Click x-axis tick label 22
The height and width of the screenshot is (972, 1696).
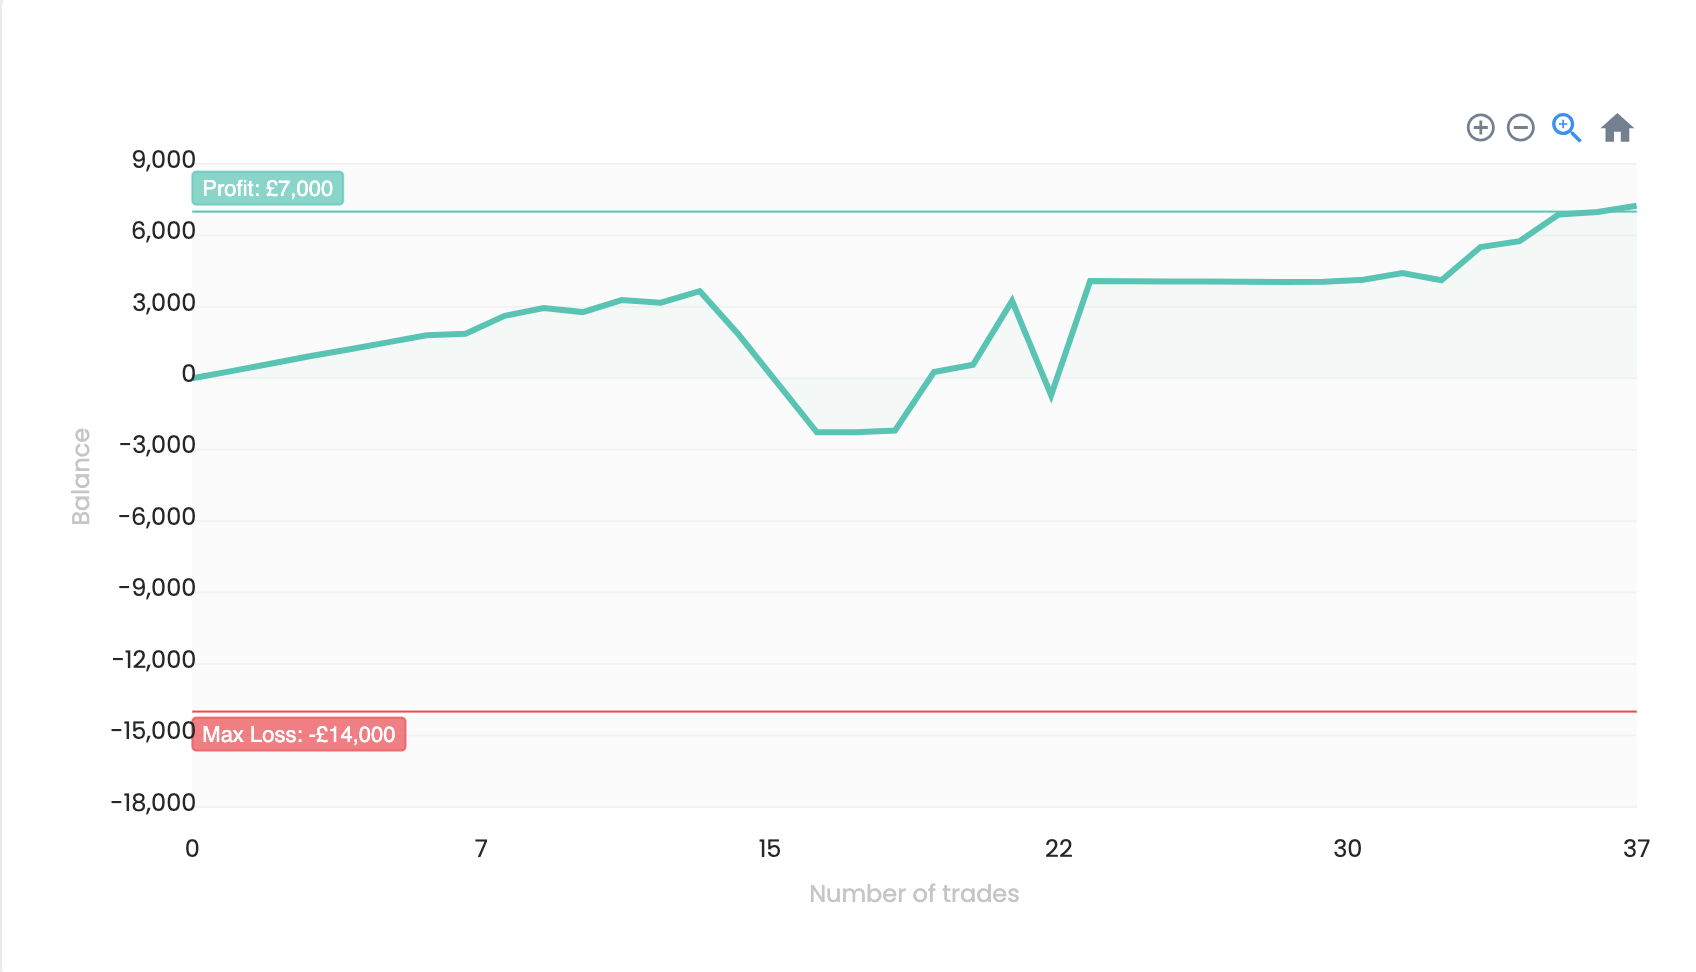(1058, 849)
